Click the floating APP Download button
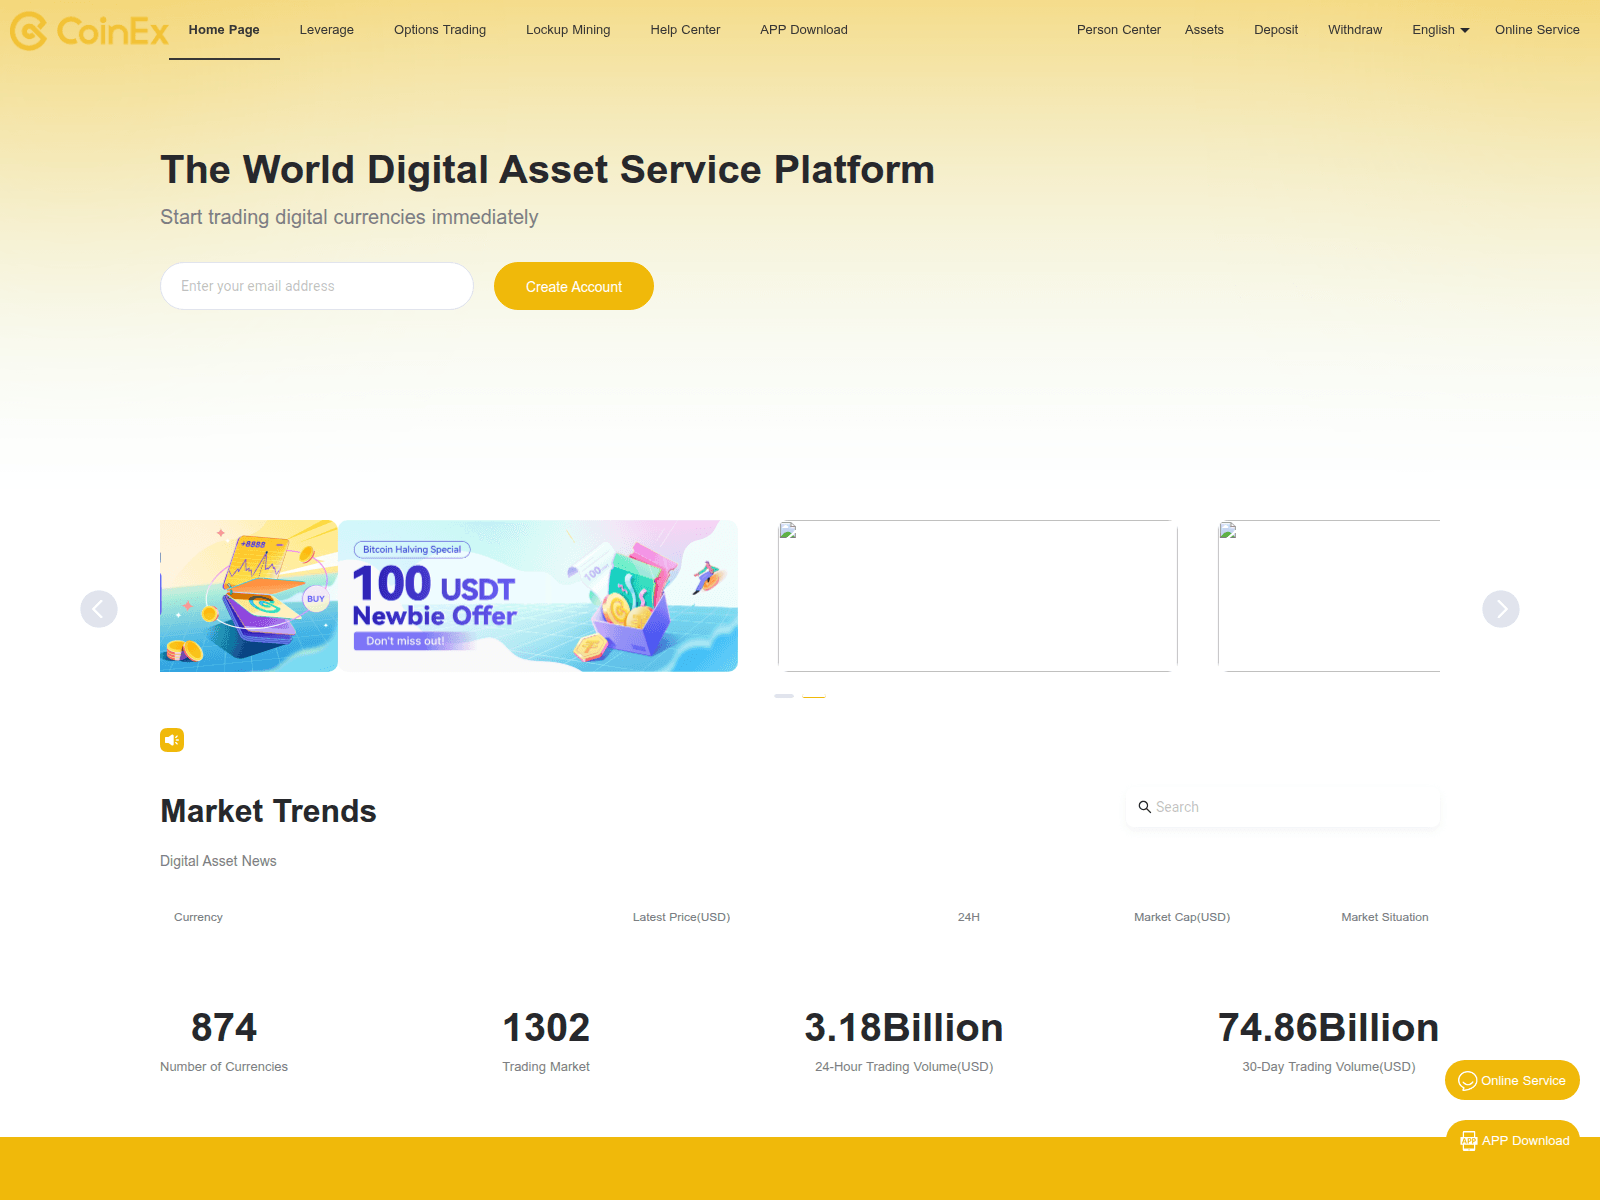The image size is (1600, 1200). point(1512,1140)
